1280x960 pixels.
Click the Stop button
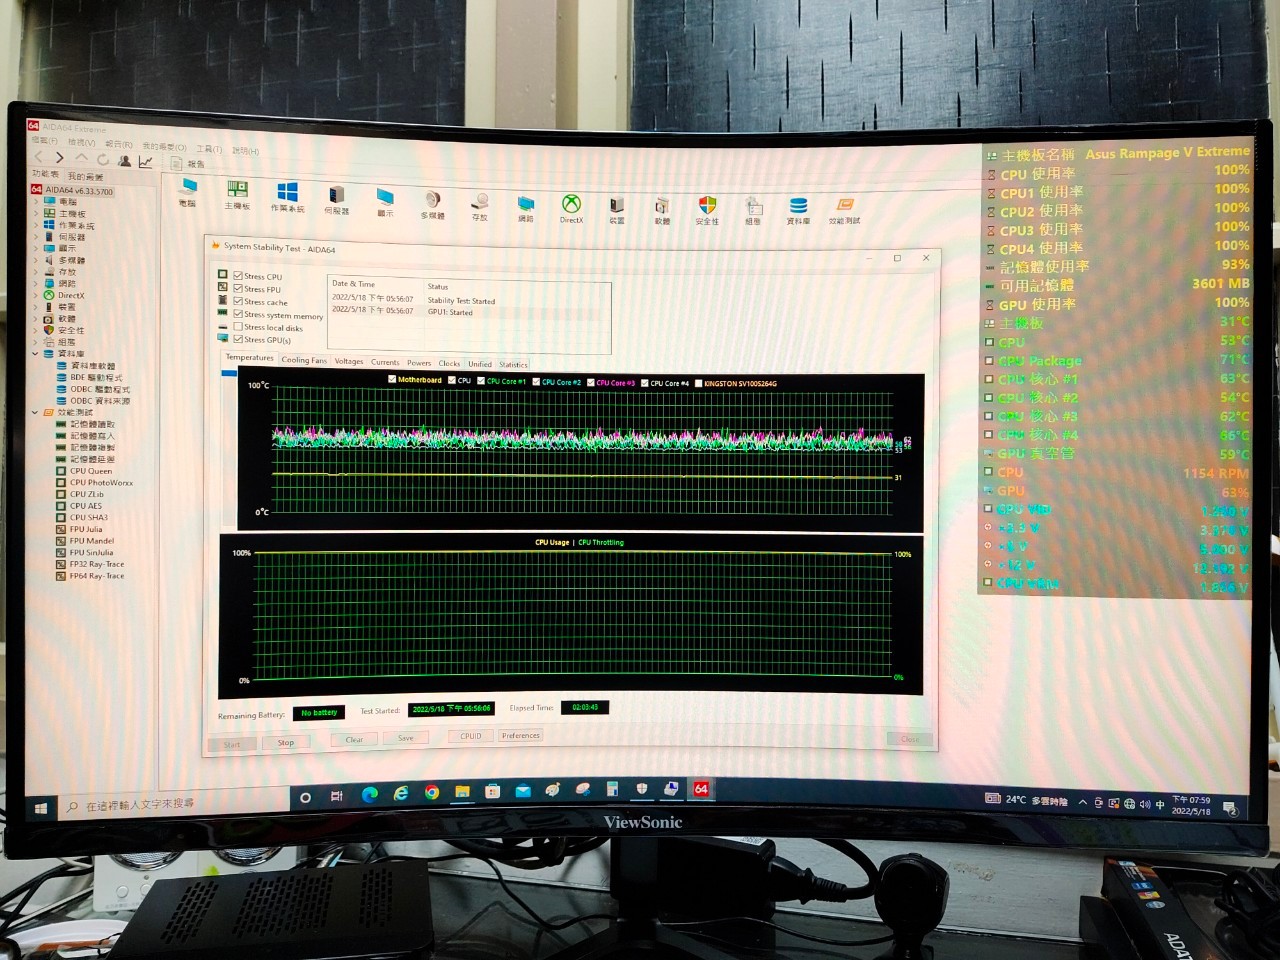click(x=285, y=742)
